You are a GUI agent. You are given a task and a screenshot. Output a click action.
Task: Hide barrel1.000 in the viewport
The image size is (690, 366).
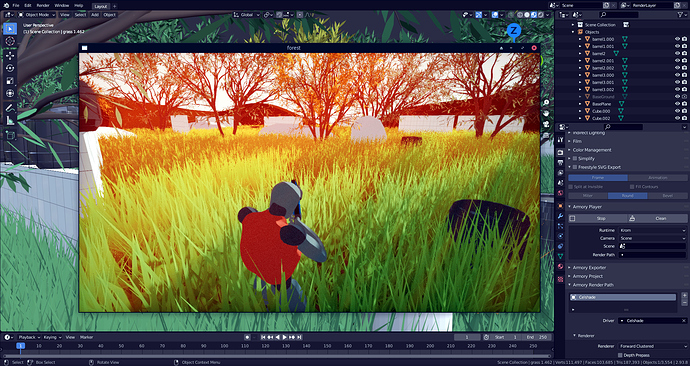coord(677,39)
